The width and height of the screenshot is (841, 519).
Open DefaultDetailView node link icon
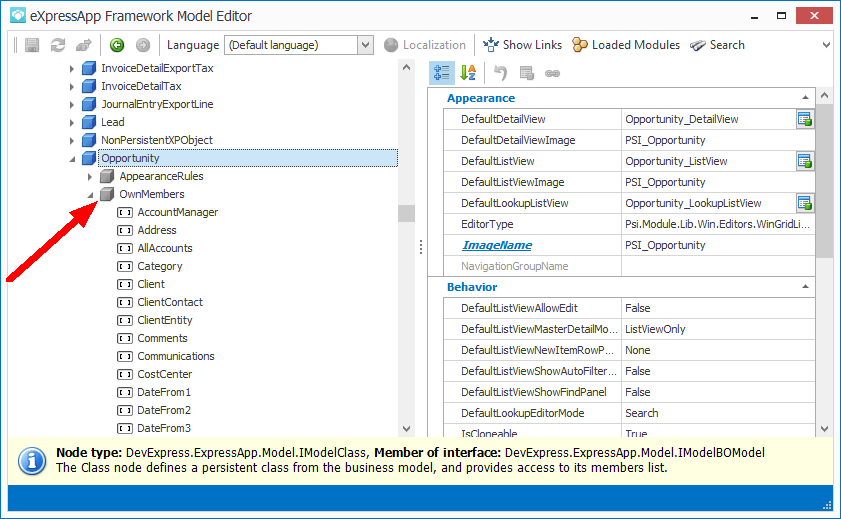pos(805,119)
